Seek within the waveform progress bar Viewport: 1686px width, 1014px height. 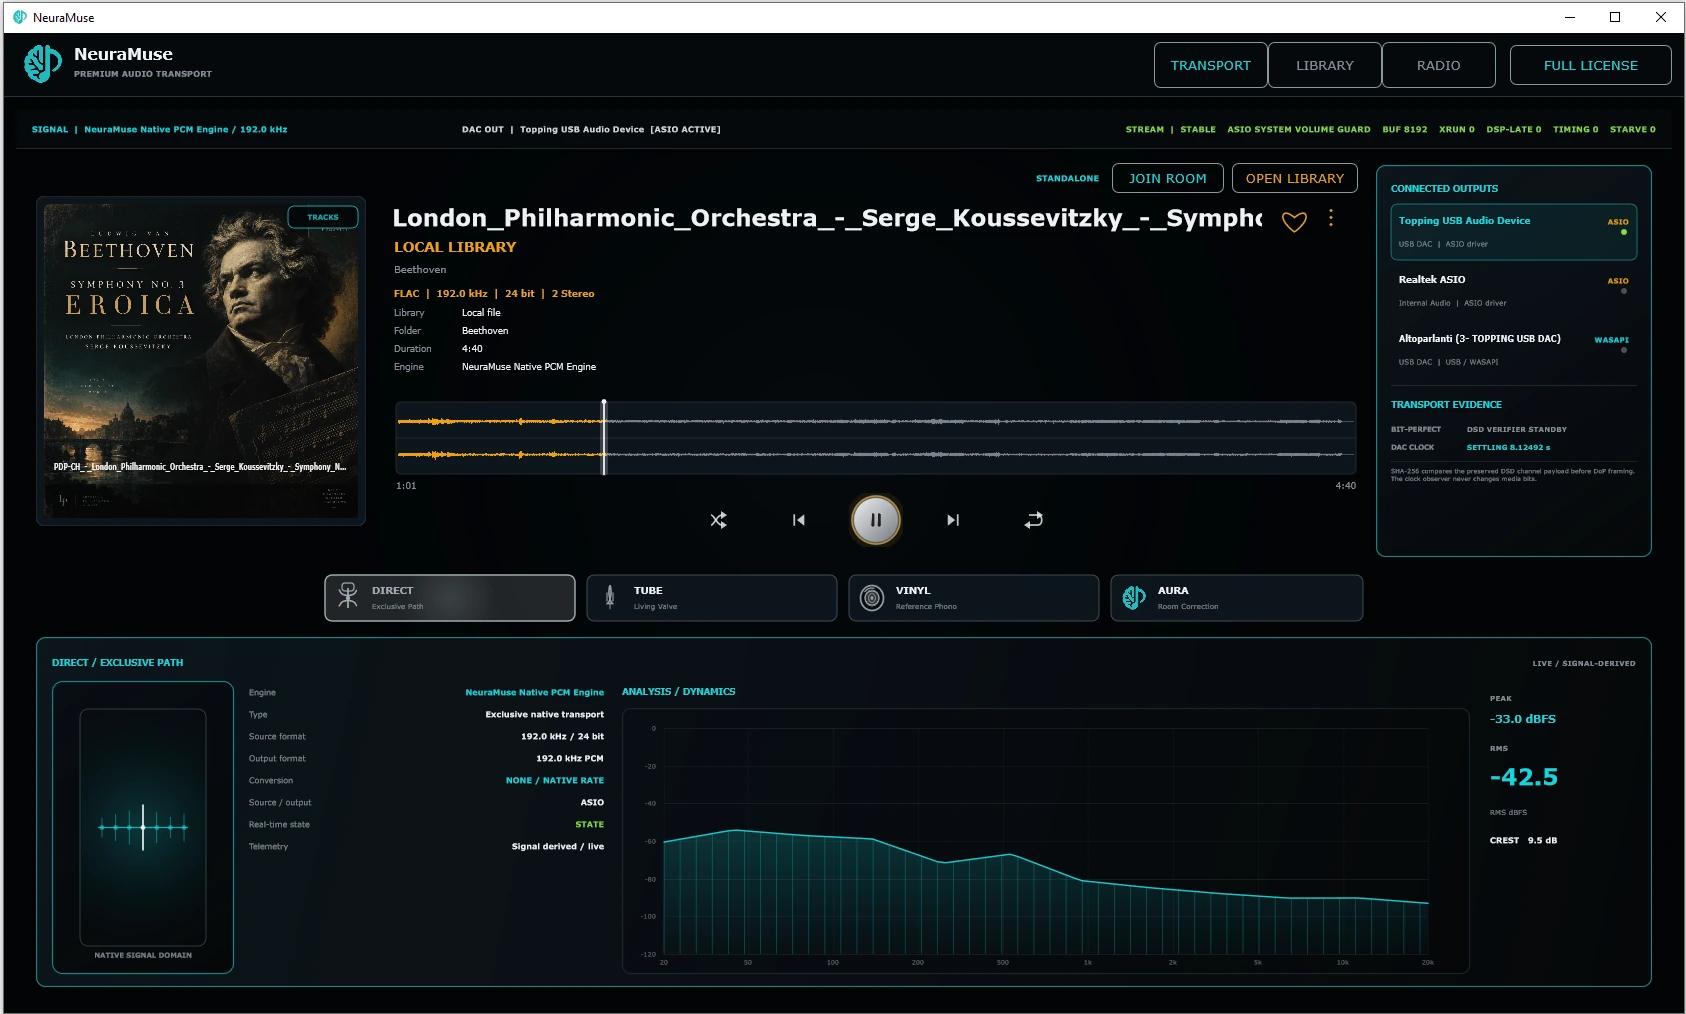(876, 438)
